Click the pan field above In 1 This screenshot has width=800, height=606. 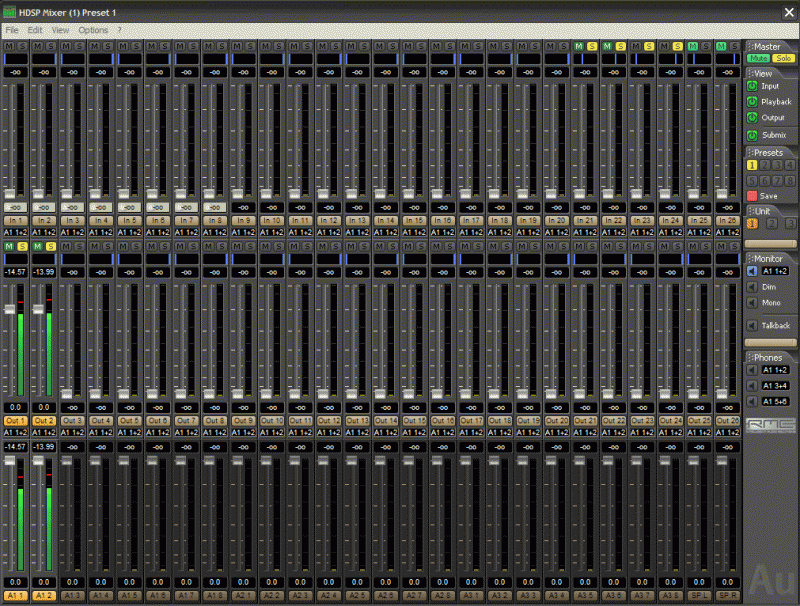(x=15, y=59)
